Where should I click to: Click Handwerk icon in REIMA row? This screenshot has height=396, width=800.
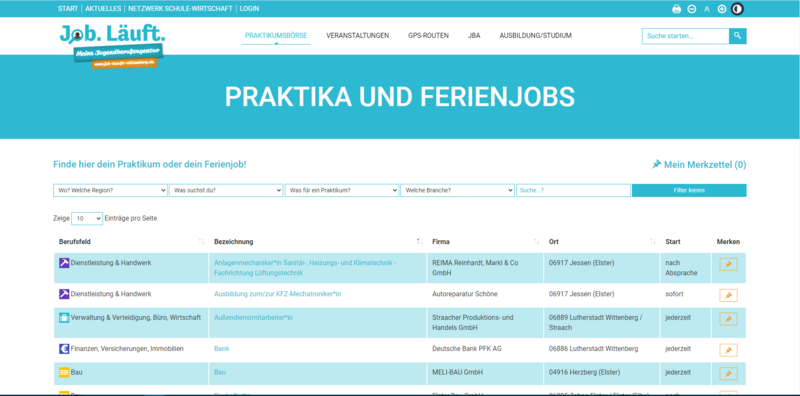64,263
